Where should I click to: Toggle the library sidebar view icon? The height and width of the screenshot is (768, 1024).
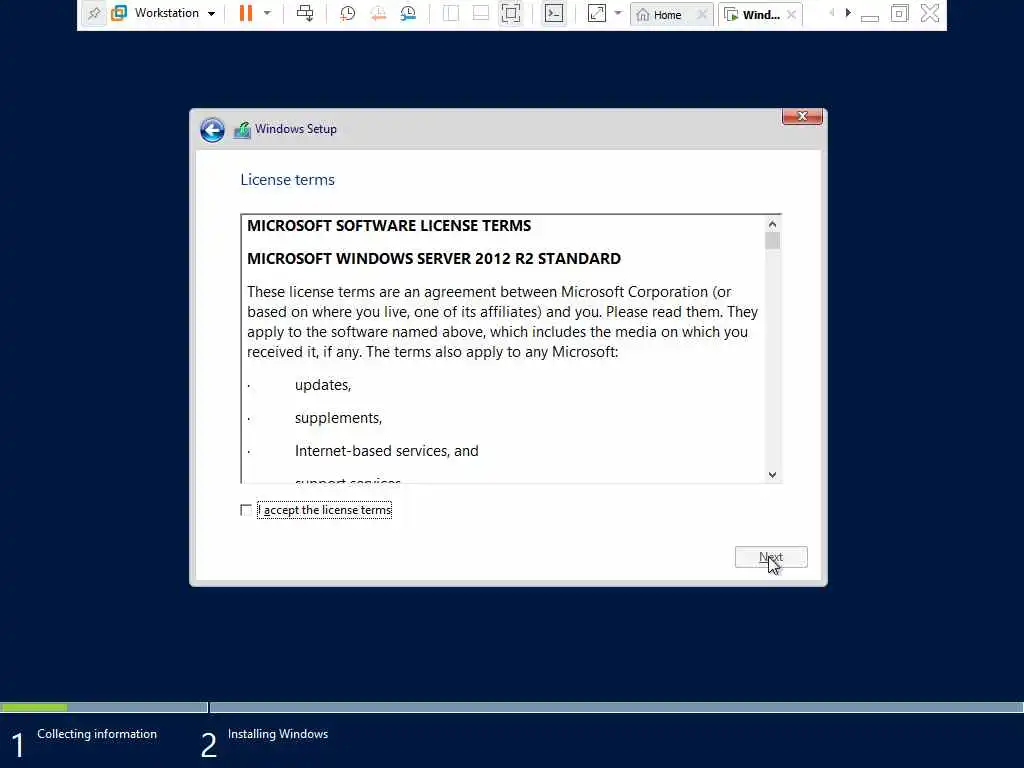(451, 13)
